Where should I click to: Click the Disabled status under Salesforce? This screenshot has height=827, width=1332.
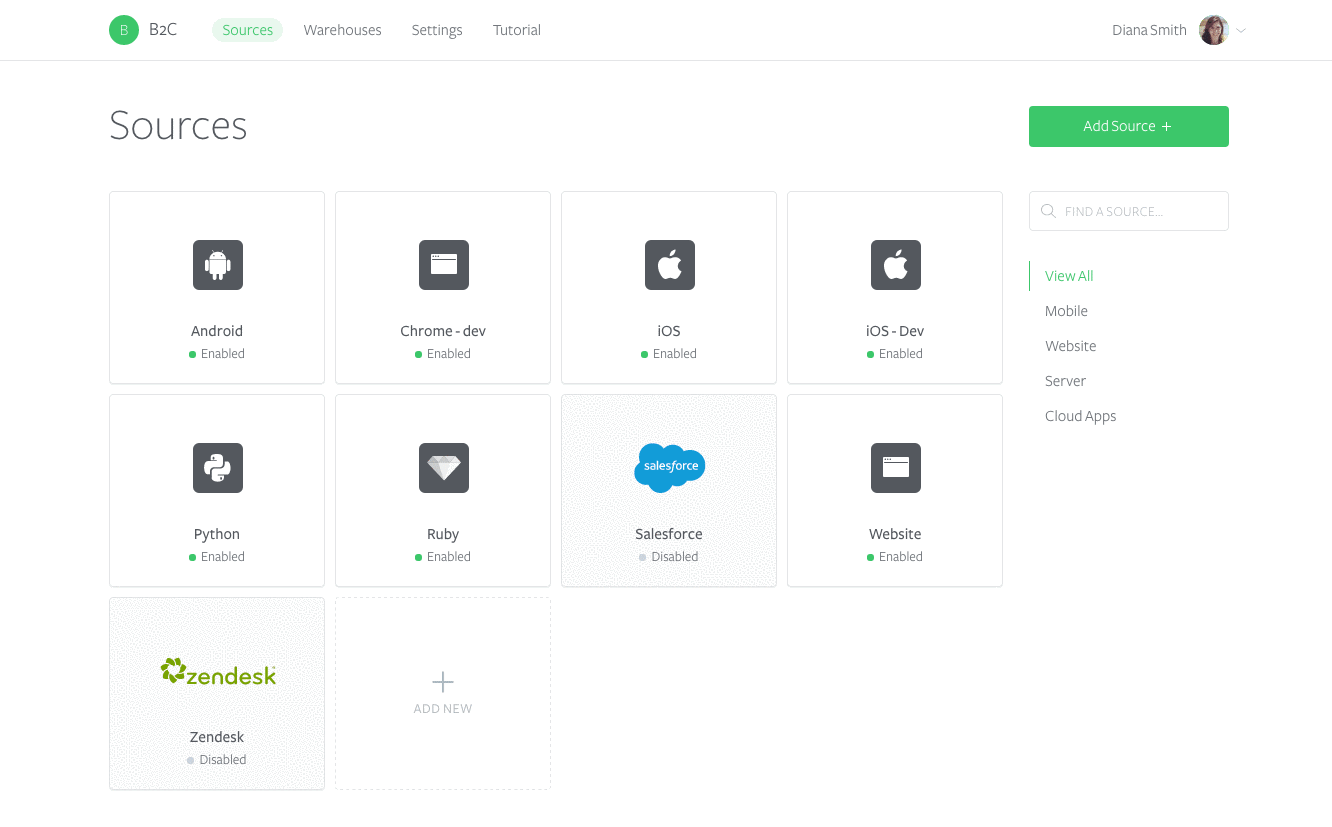pos(669,557)
